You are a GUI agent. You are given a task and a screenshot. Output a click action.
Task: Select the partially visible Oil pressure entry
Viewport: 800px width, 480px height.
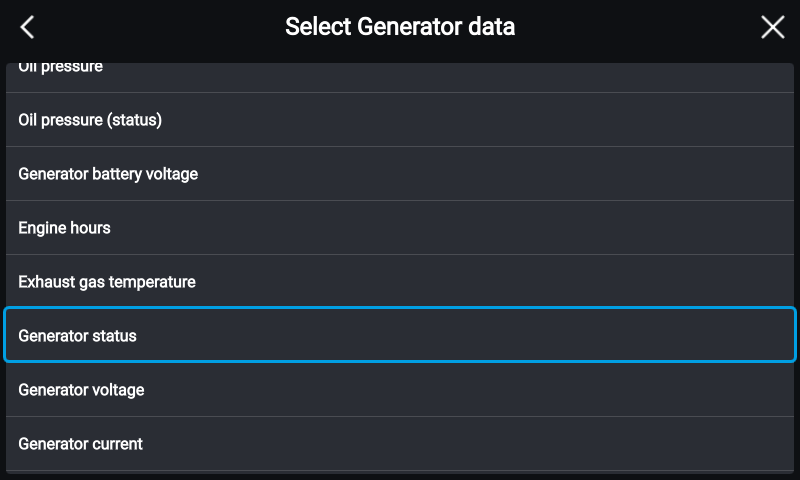tap(400, 78)
